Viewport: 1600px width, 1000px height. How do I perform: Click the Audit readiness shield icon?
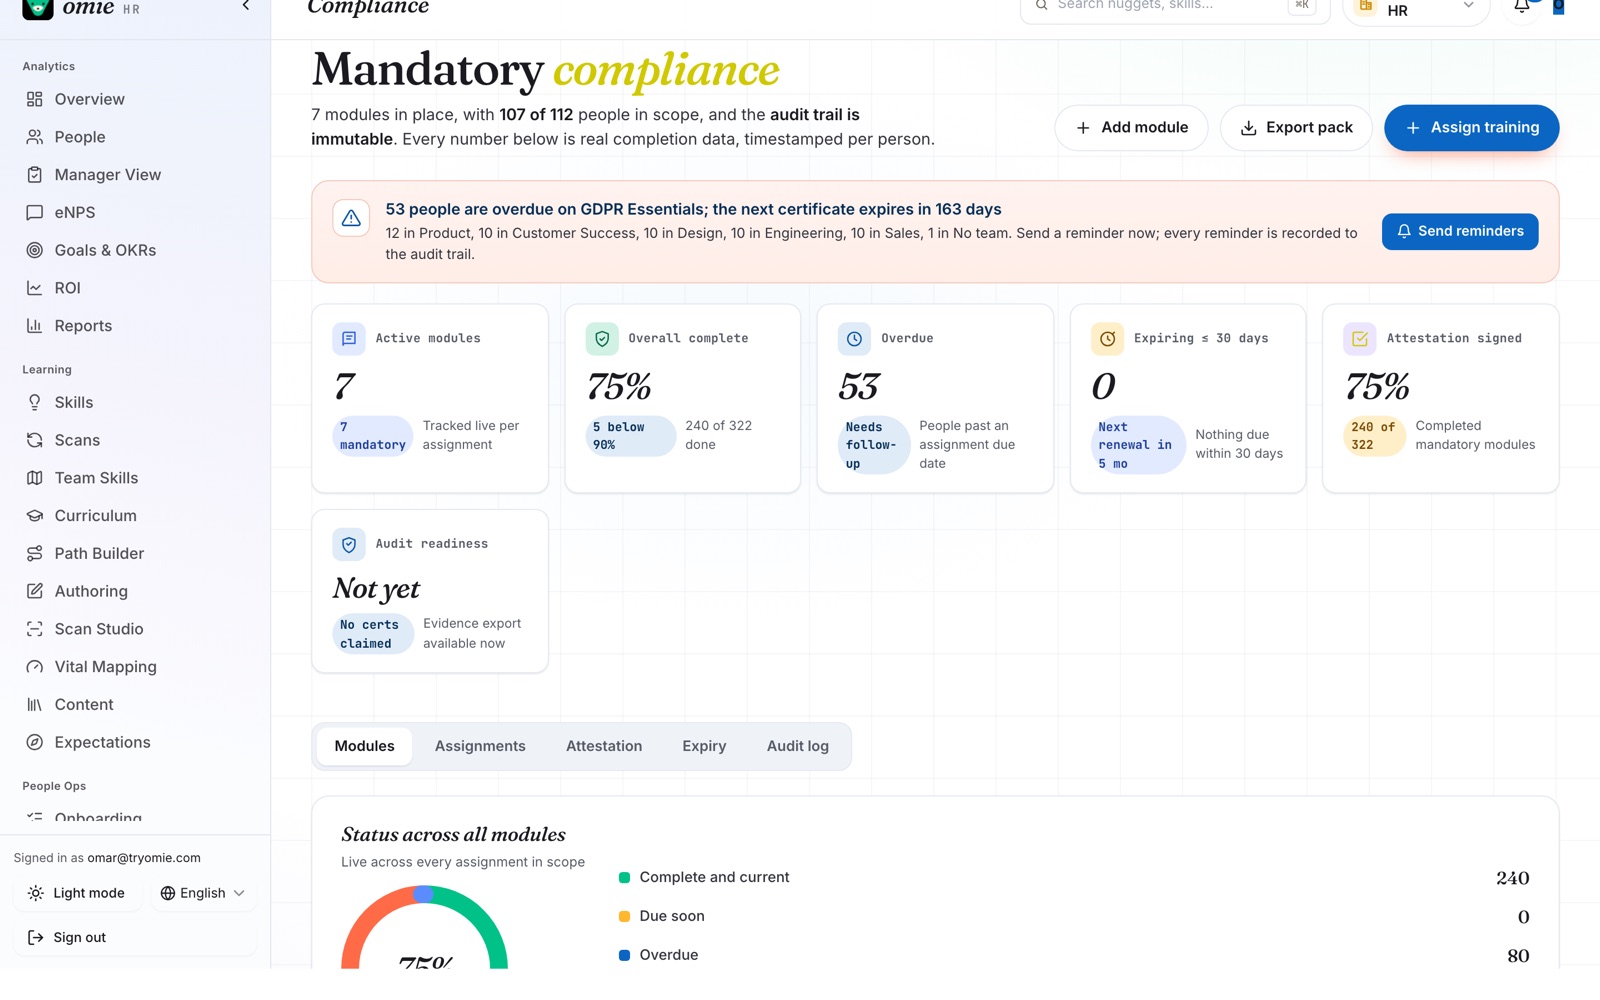pos(349,544)
